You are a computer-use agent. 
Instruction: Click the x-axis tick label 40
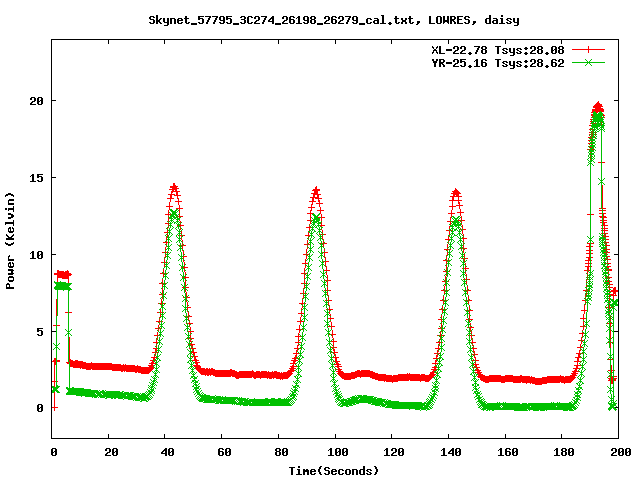point(167,452)
